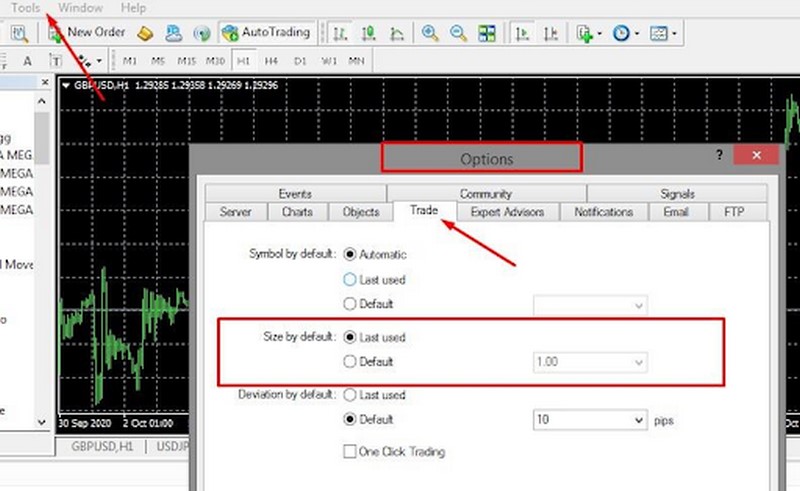
Task: Zoom in on the chart
Action: point(430,33)
